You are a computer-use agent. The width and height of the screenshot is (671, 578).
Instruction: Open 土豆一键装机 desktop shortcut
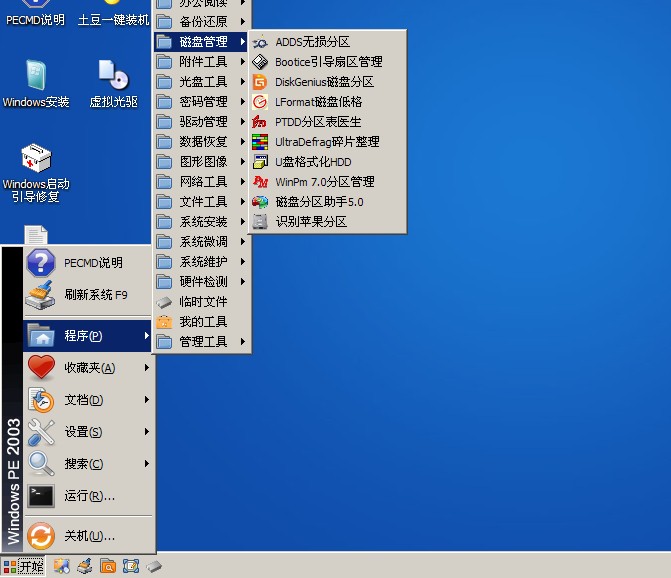(x=113, y=13)
